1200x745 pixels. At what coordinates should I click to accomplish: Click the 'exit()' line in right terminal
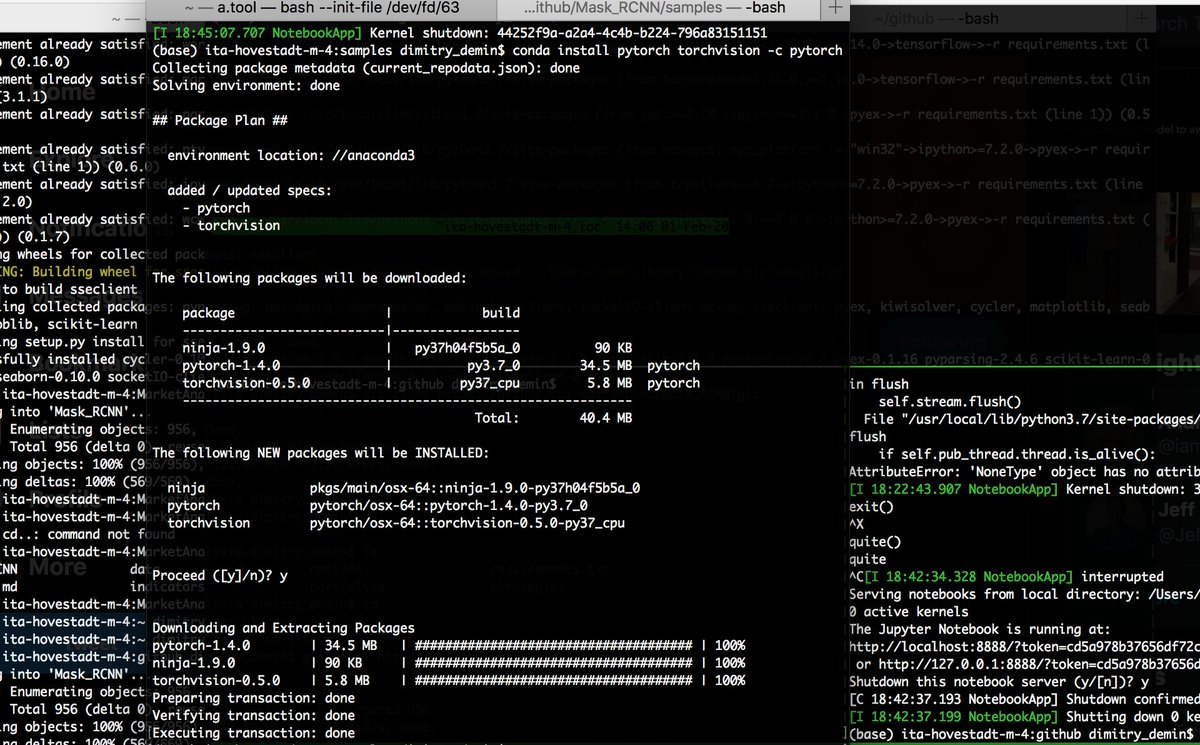click(x=872, y=507)
